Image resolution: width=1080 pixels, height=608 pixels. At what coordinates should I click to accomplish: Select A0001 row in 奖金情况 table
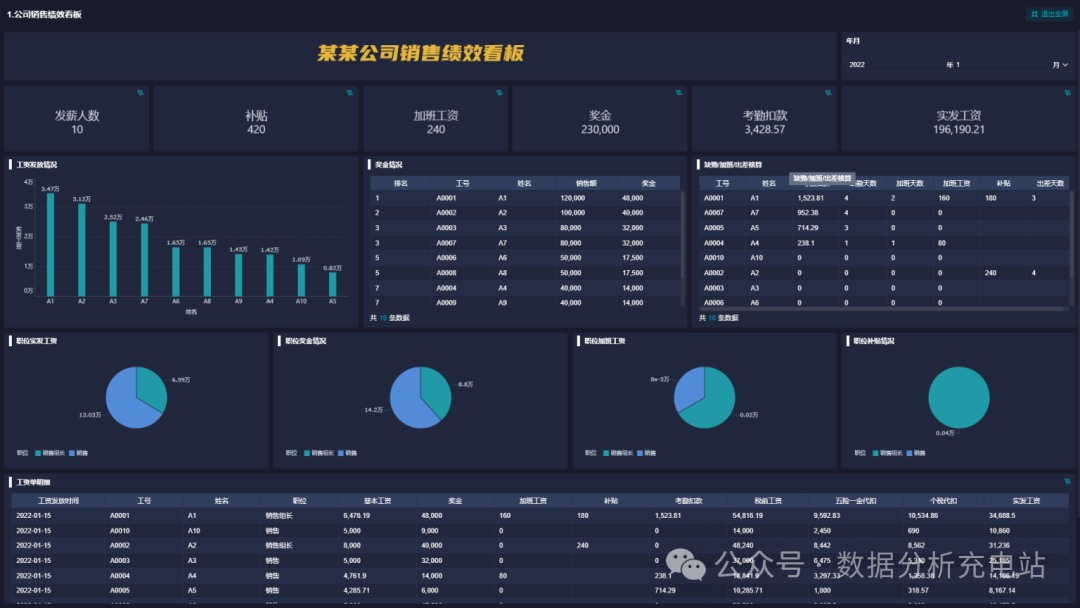526,198
